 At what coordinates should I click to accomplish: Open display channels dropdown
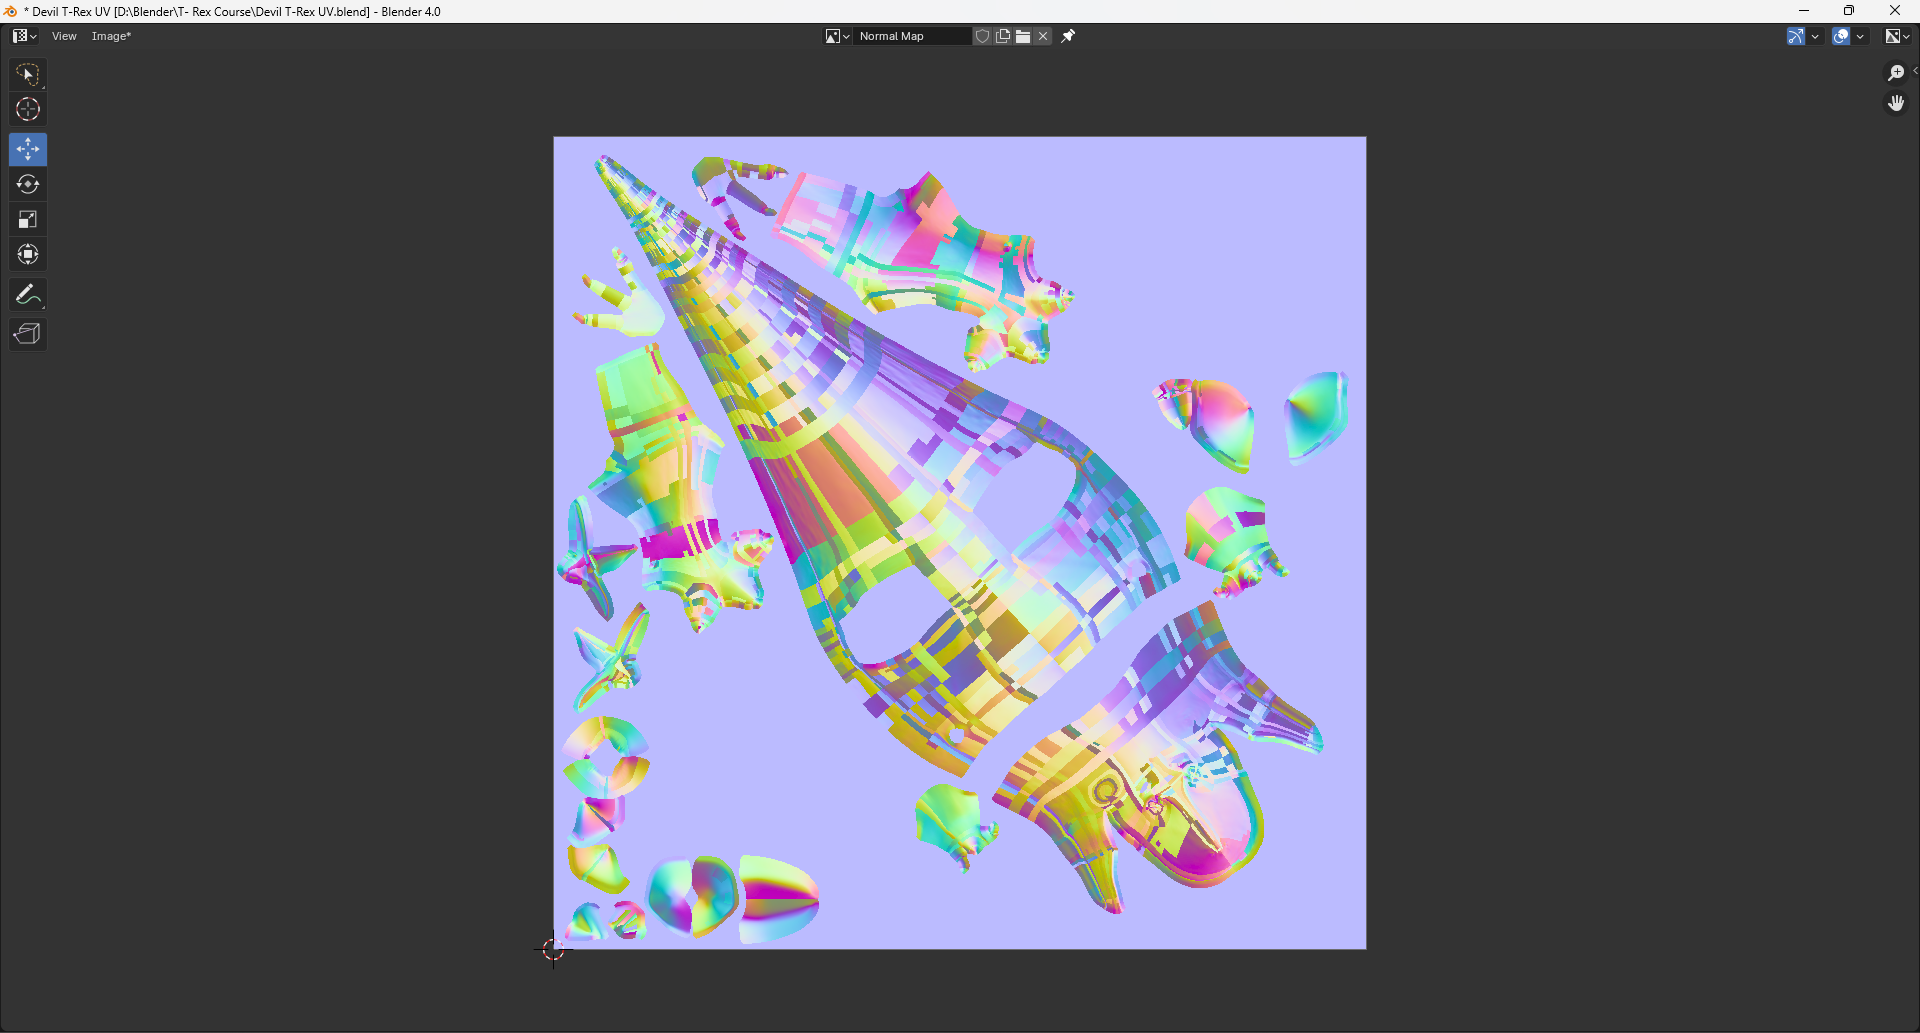click(1897, 36)
